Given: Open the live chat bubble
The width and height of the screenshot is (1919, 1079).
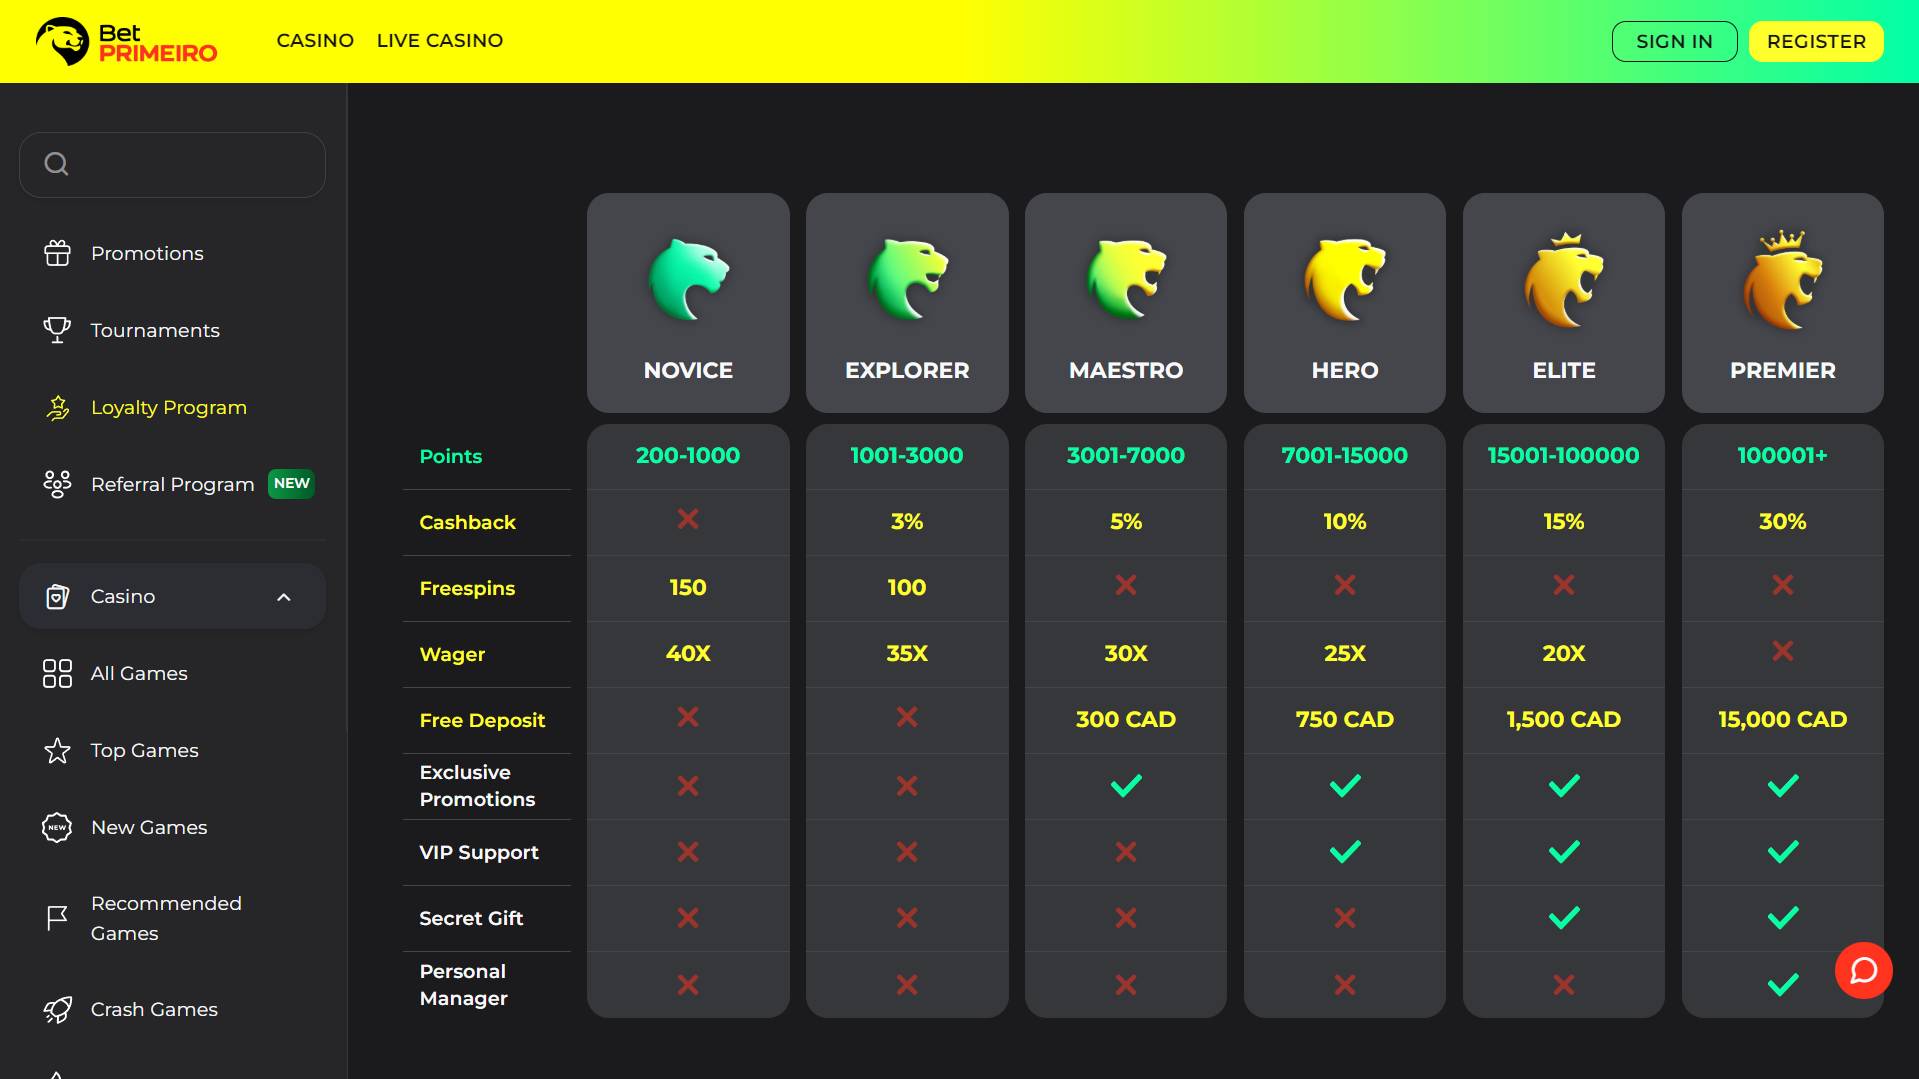Looking at the screenshot, I should tap(1863, 970).
